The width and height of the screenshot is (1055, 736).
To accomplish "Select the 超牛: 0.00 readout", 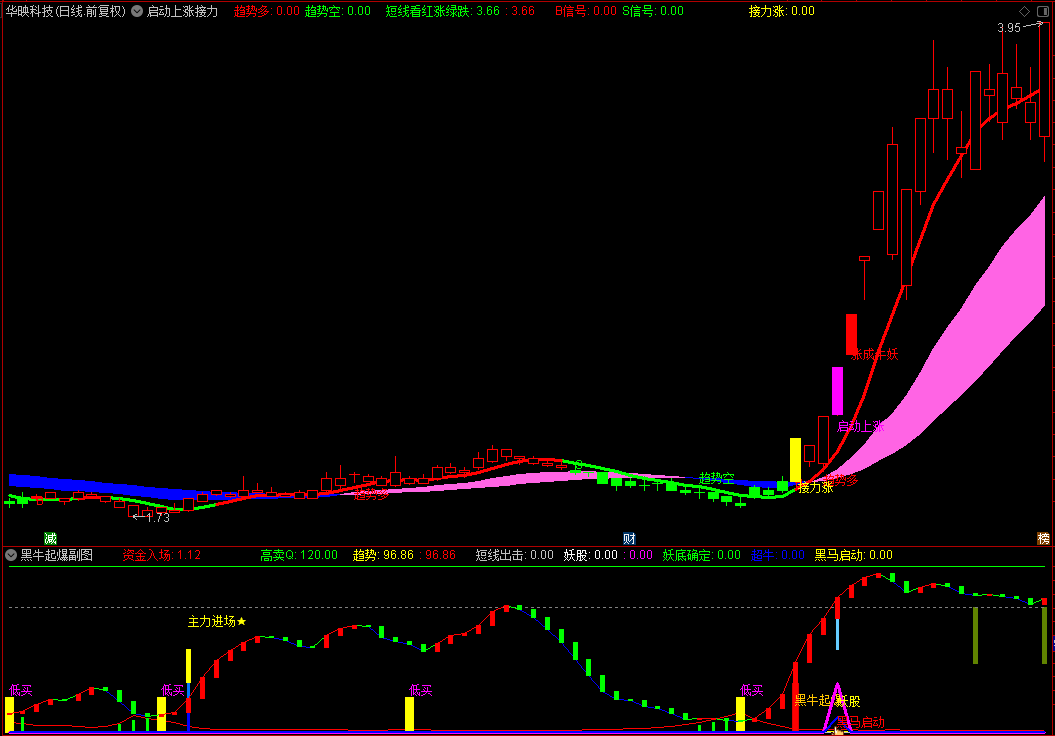I will coord(778,555).
